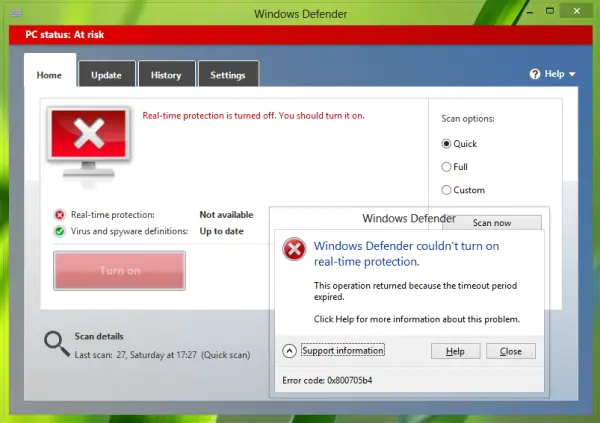The height and width of the screenshot is (423, 600).
Task: Click the Support information link
Action: coord(343,350)
